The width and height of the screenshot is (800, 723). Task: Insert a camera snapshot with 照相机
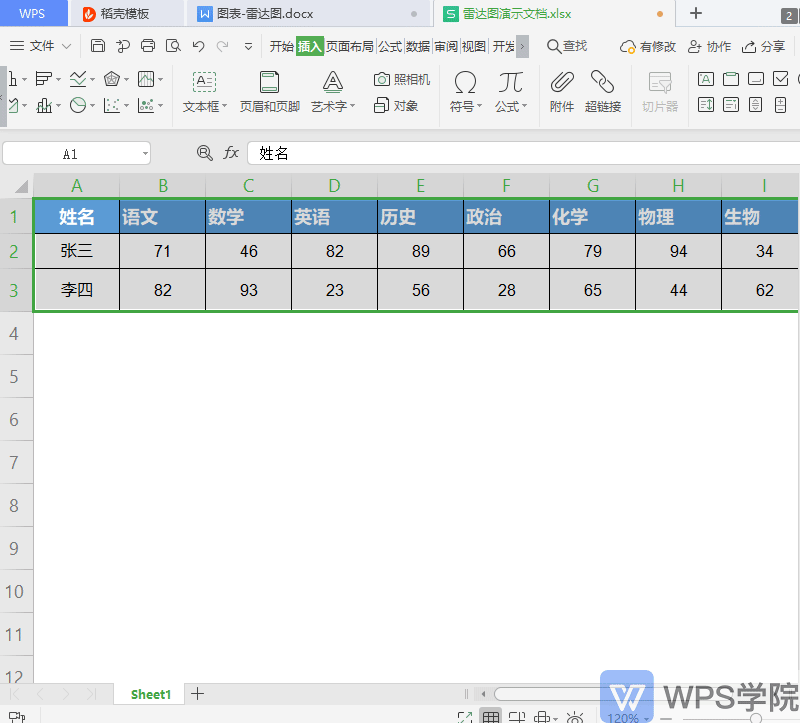401,79
